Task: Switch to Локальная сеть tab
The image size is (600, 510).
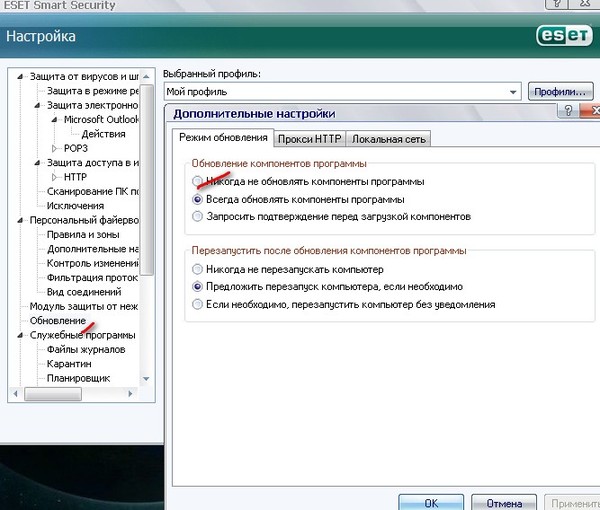Action: click(x=388, y=139)
